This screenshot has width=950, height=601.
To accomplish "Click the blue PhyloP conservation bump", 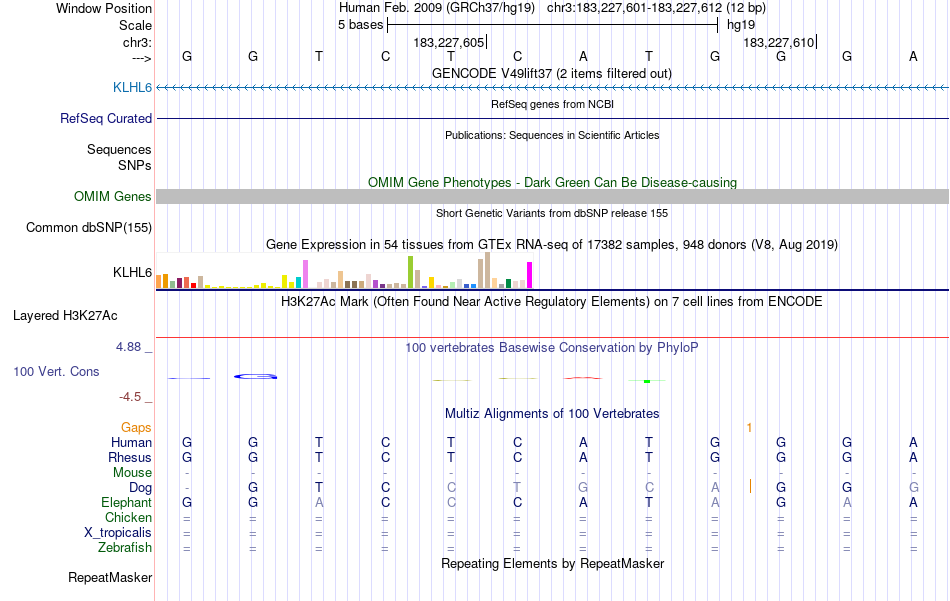I will [x=256, y=377].
